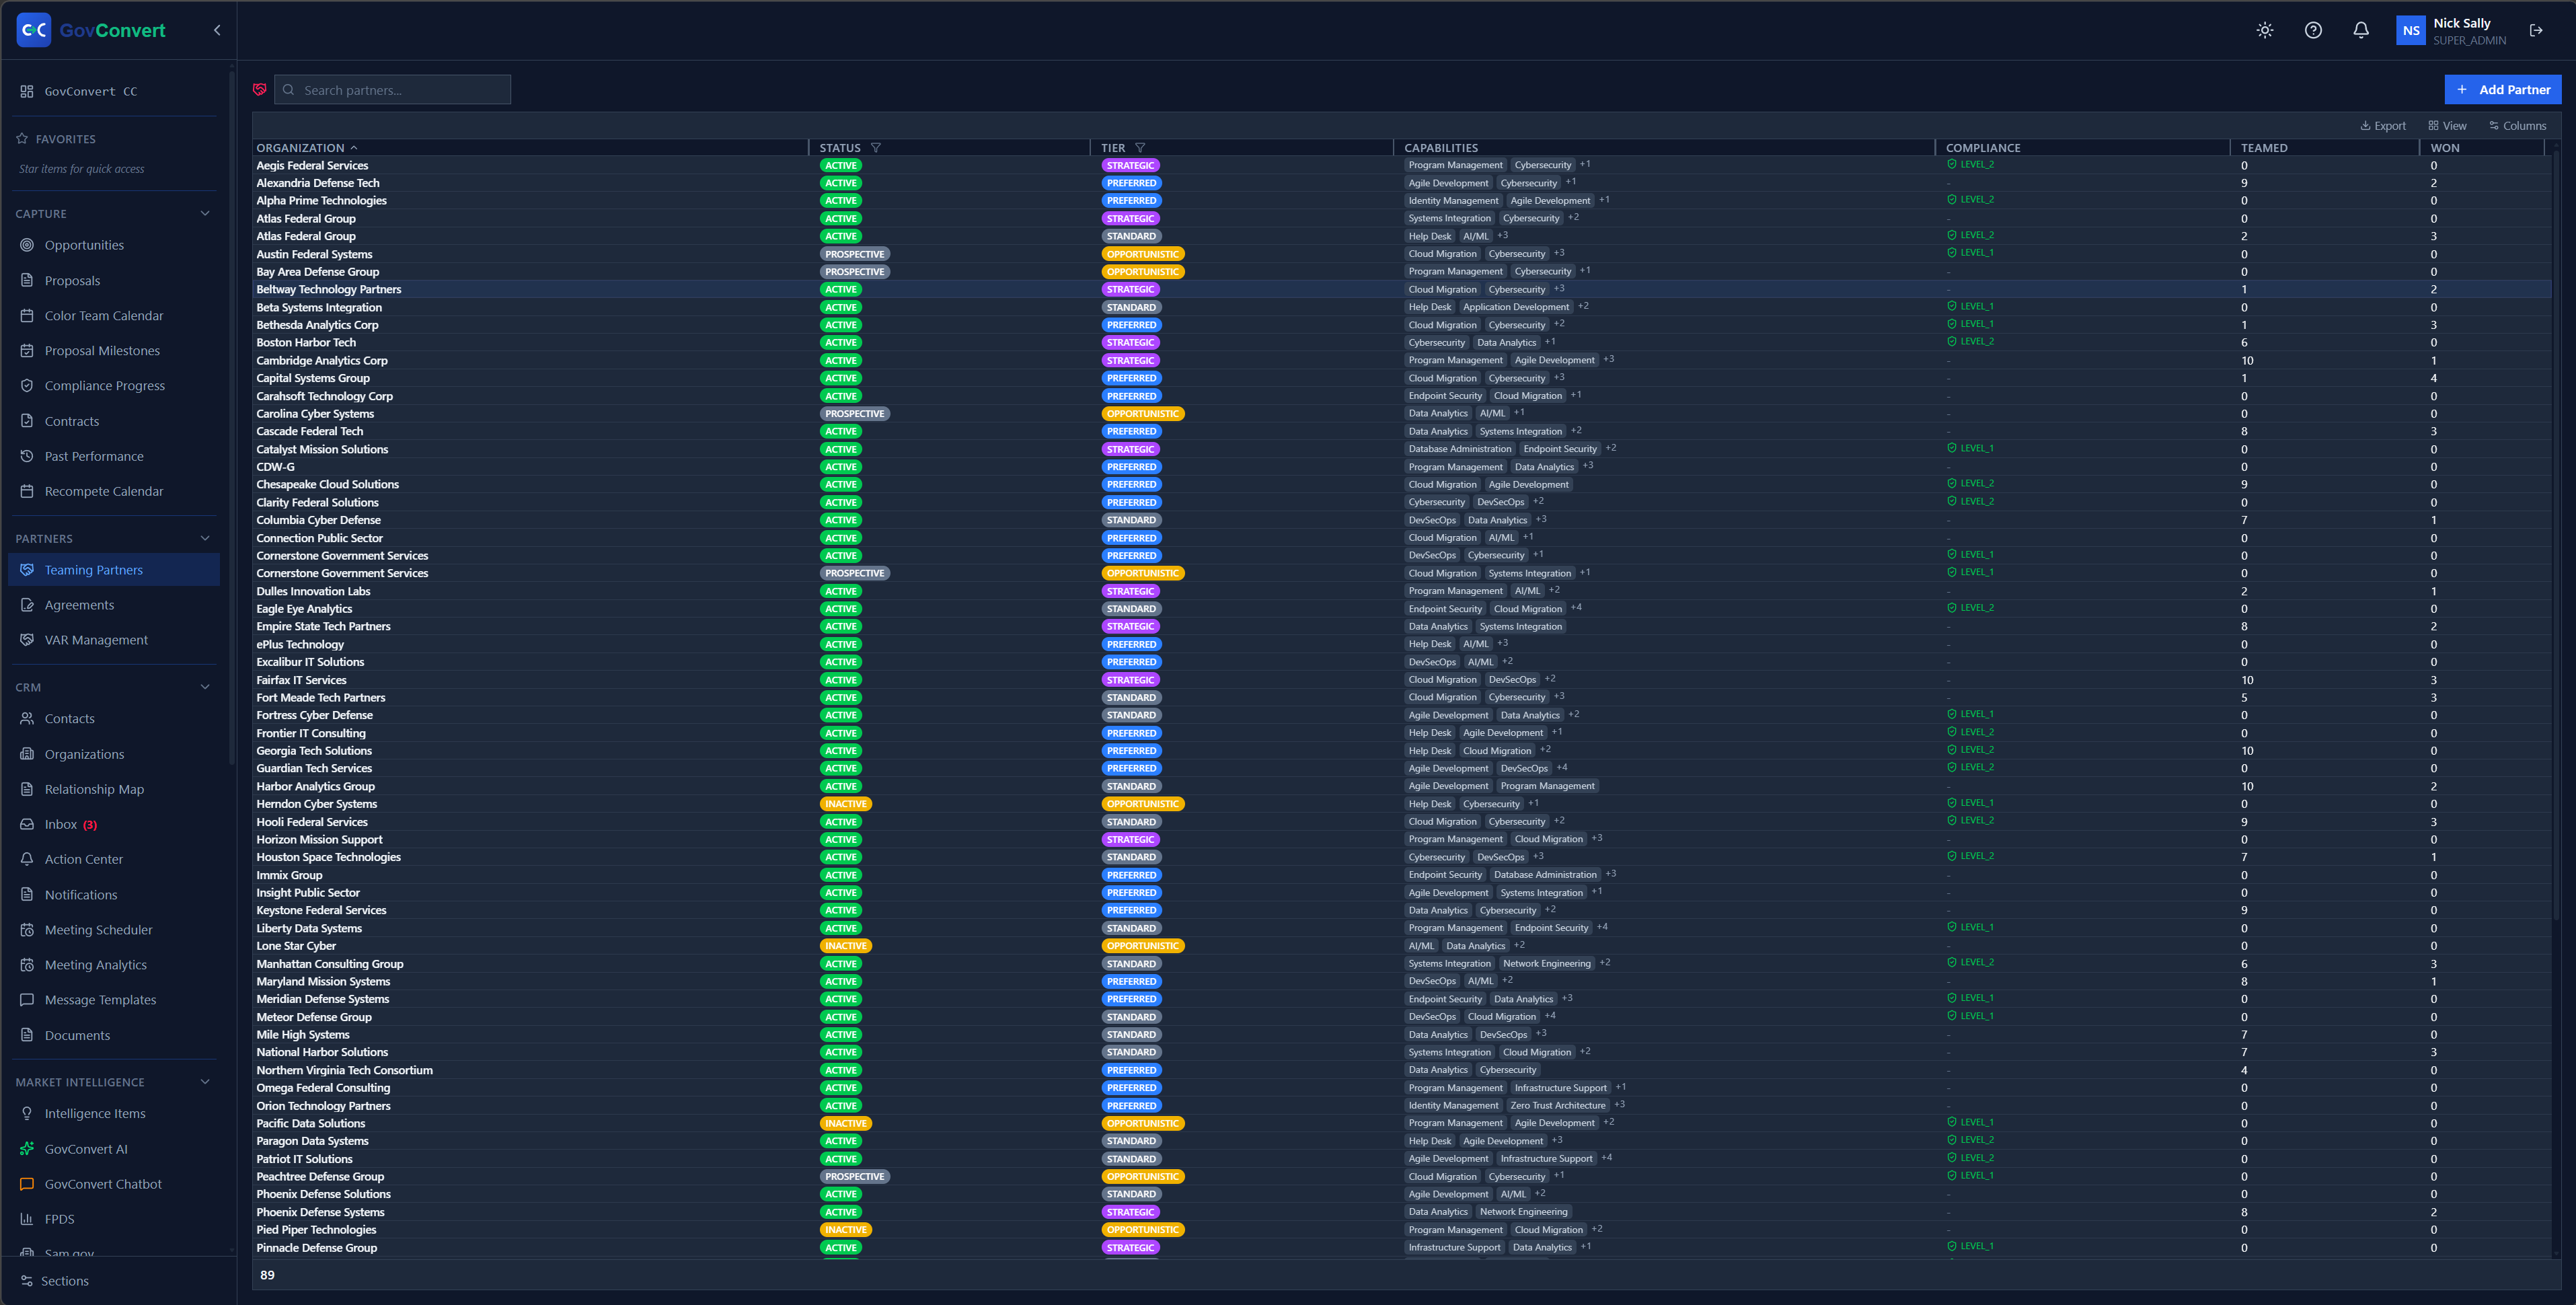
Task: Click the Recompete Calendar icon
Action: 27,491
